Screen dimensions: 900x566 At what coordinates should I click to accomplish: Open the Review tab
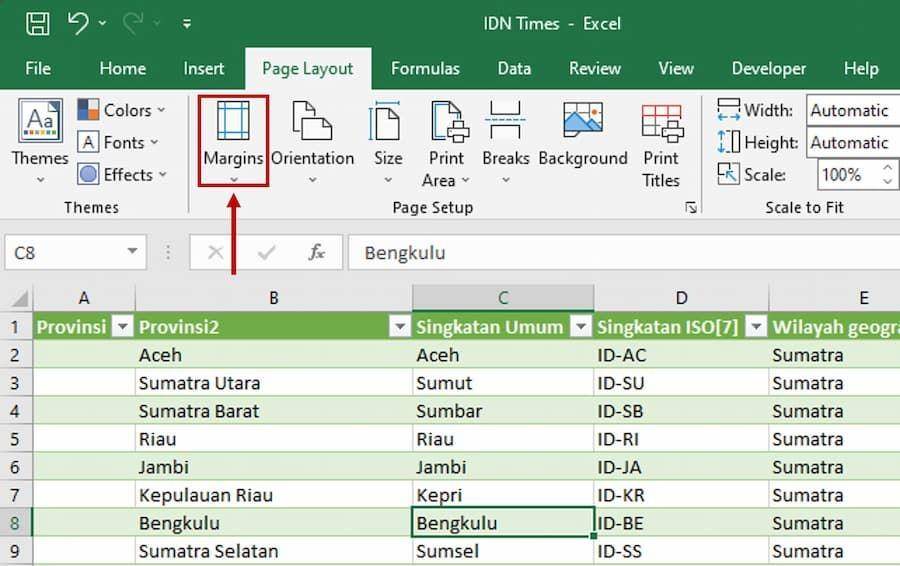pos(595,68)
